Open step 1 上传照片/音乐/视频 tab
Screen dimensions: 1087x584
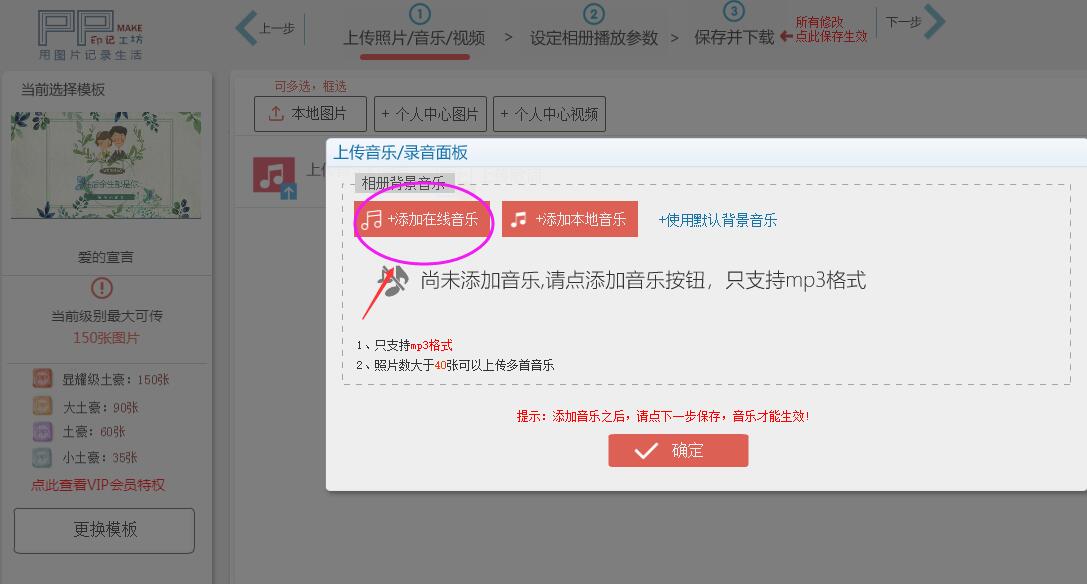(415, 37)
